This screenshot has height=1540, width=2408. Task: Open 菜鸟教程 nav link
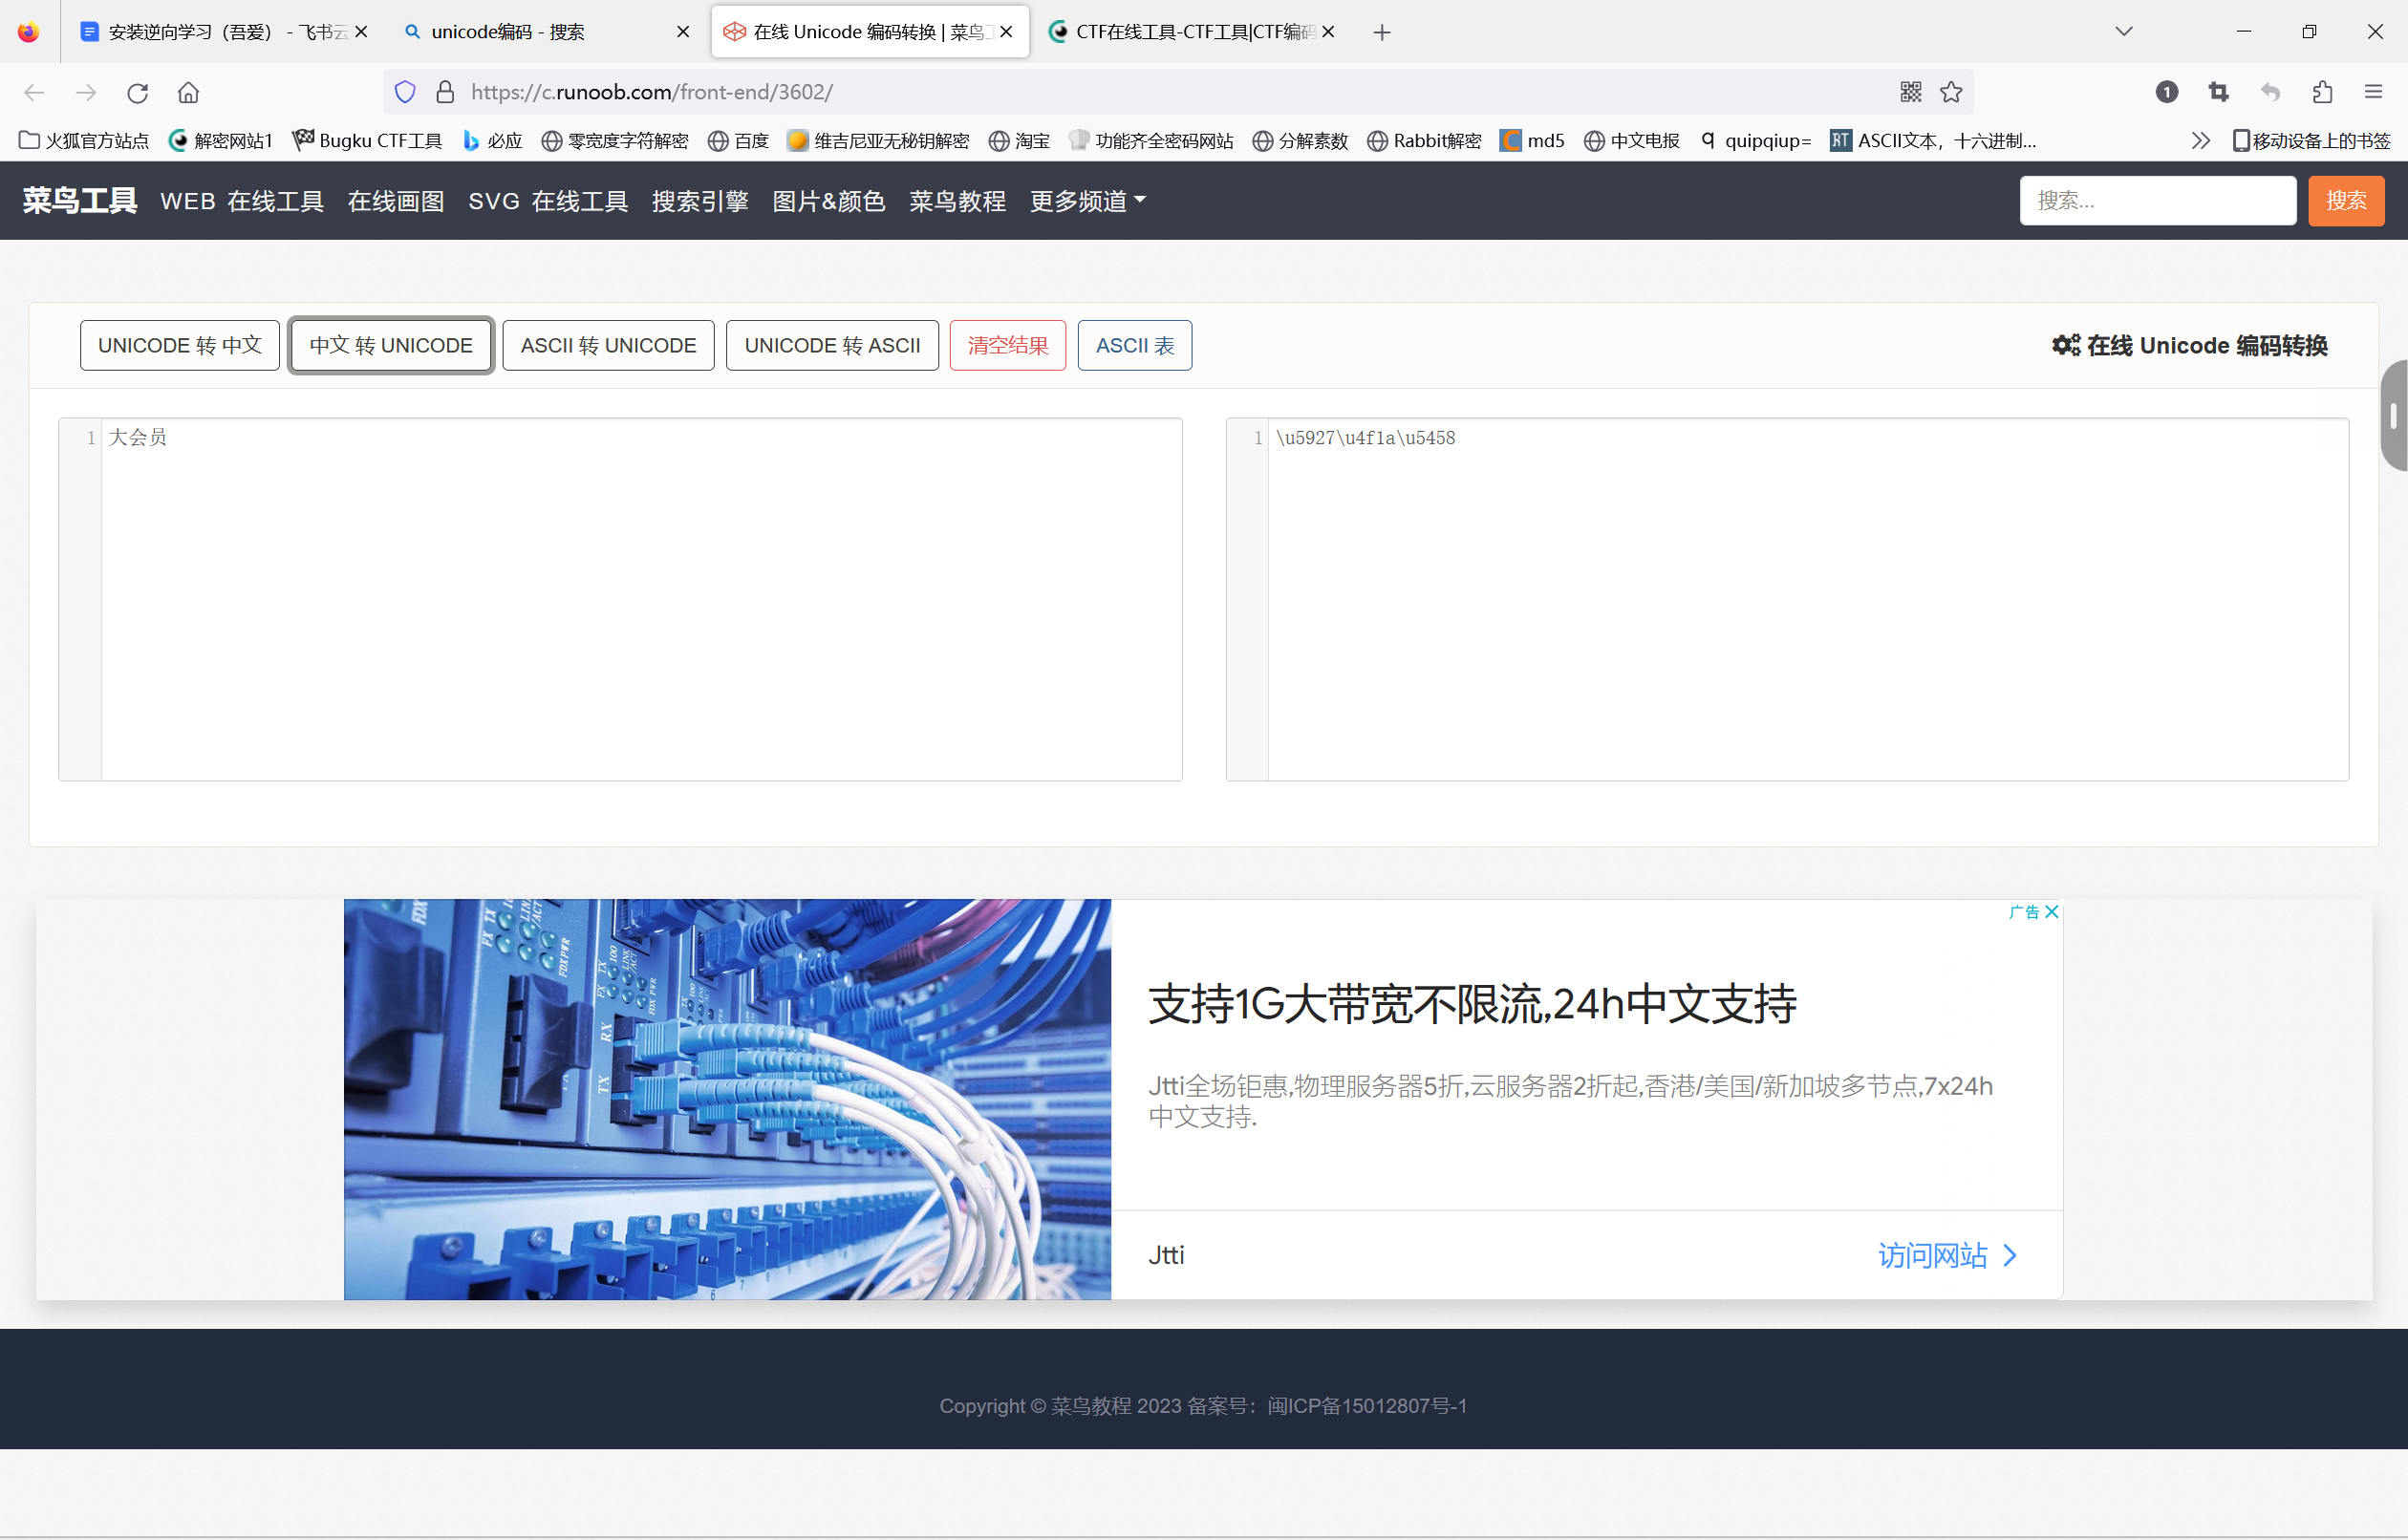pos(957,201)
